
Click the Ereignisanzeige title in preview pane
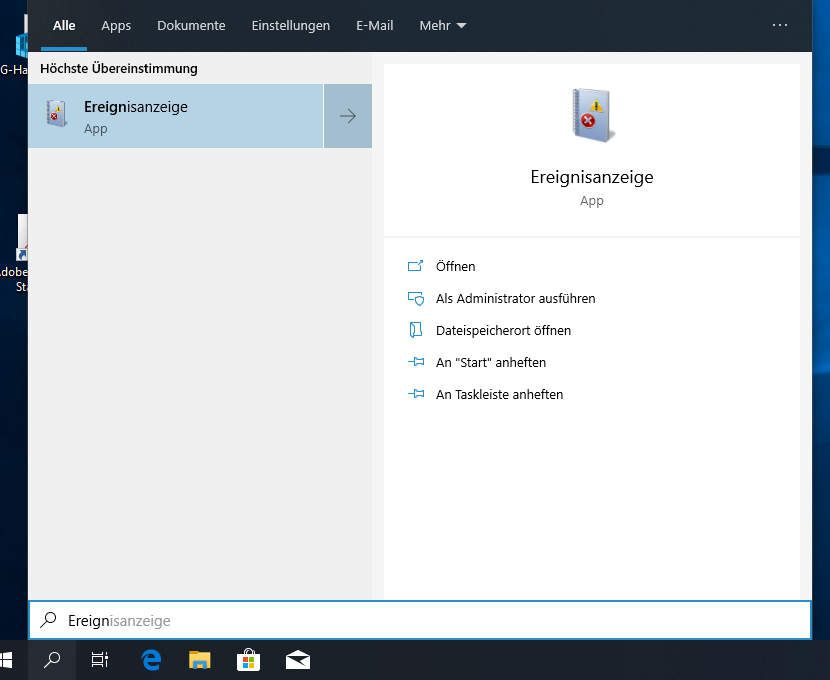tap(592, 177)
